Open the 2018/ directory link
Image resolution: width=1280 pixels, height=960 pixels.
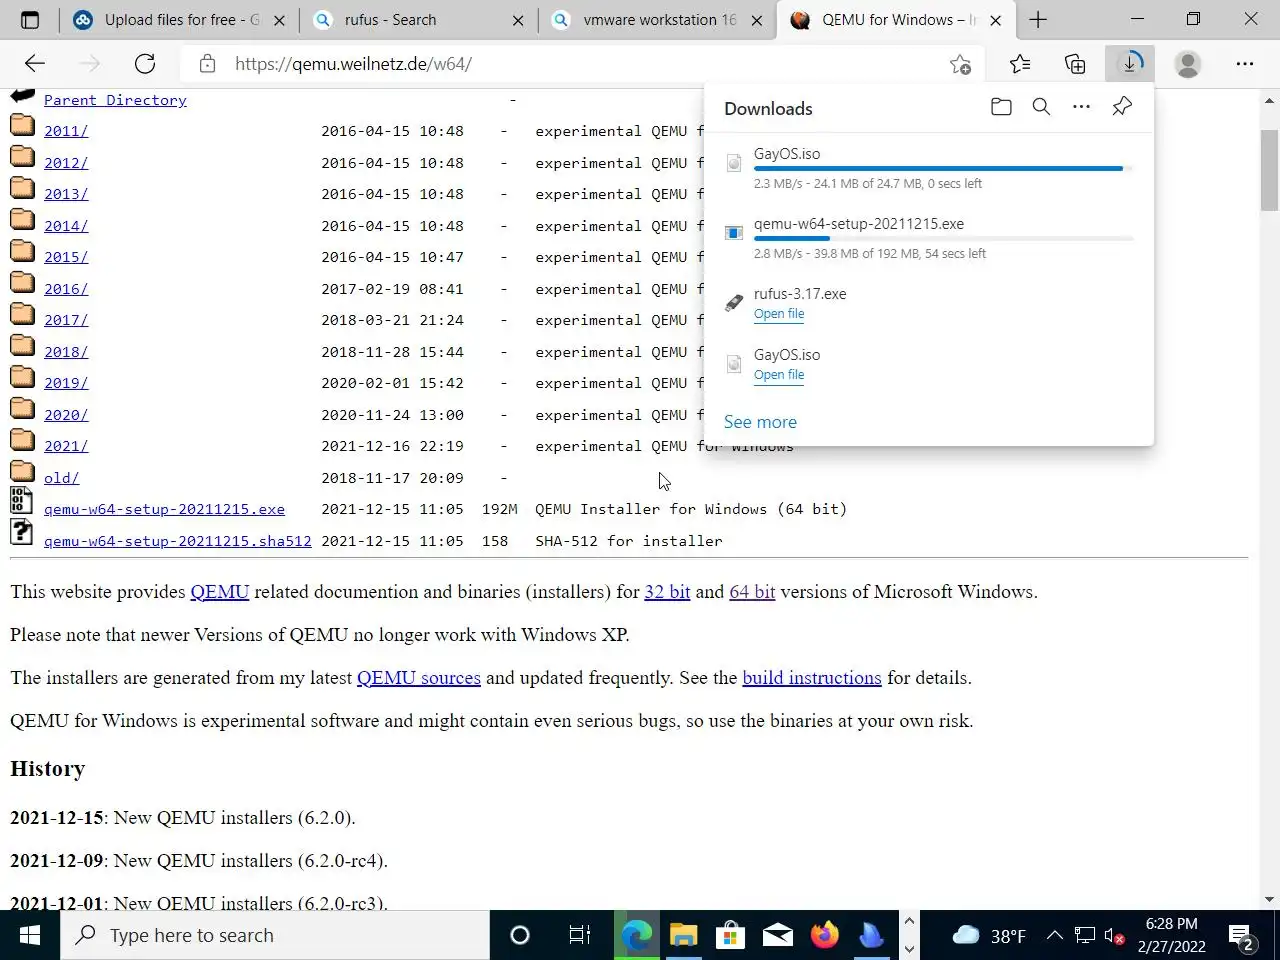(x=66, y=352)
